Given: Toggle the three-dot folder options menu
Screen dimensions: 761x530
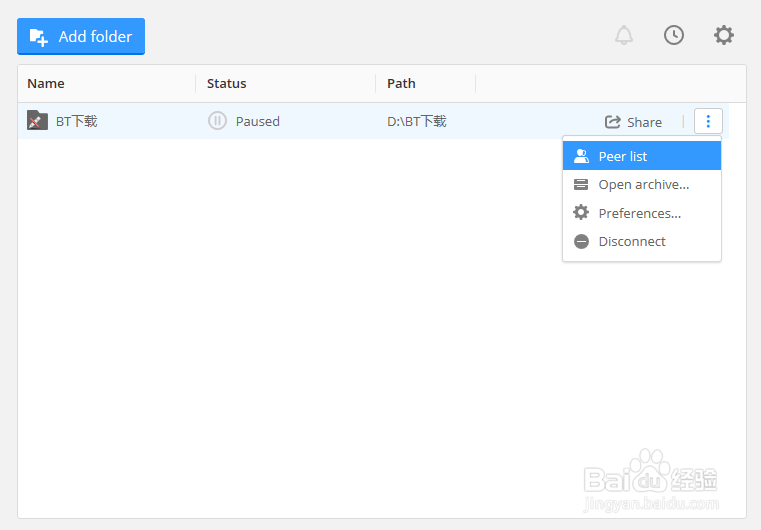Looking at the screenshot, I should click(x=708, y=121).
